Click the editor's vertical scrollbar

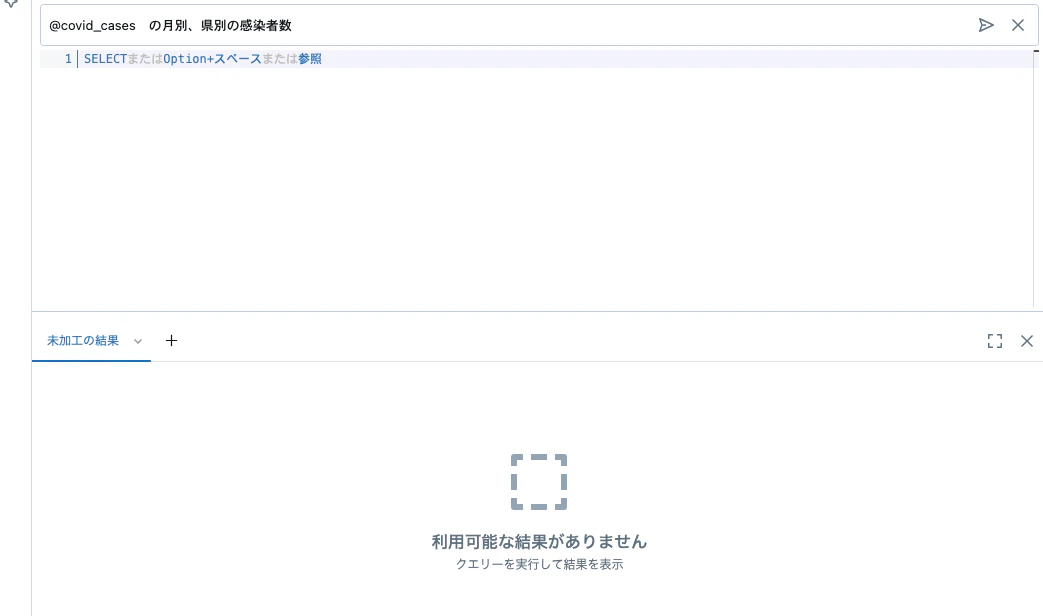(1036, 180)
